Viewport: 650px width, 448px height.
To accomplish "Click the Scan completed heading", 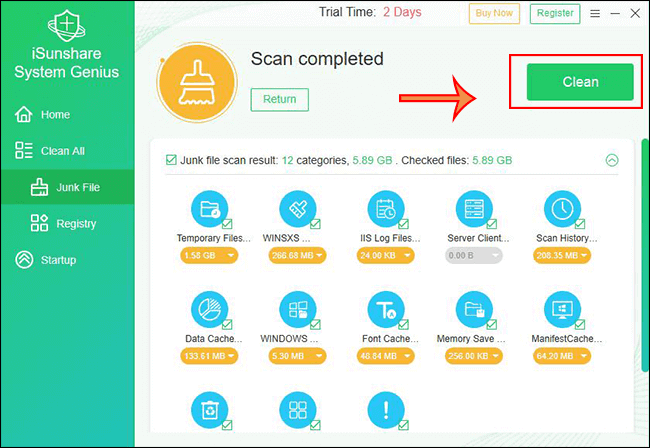I will tap(317, 59).
